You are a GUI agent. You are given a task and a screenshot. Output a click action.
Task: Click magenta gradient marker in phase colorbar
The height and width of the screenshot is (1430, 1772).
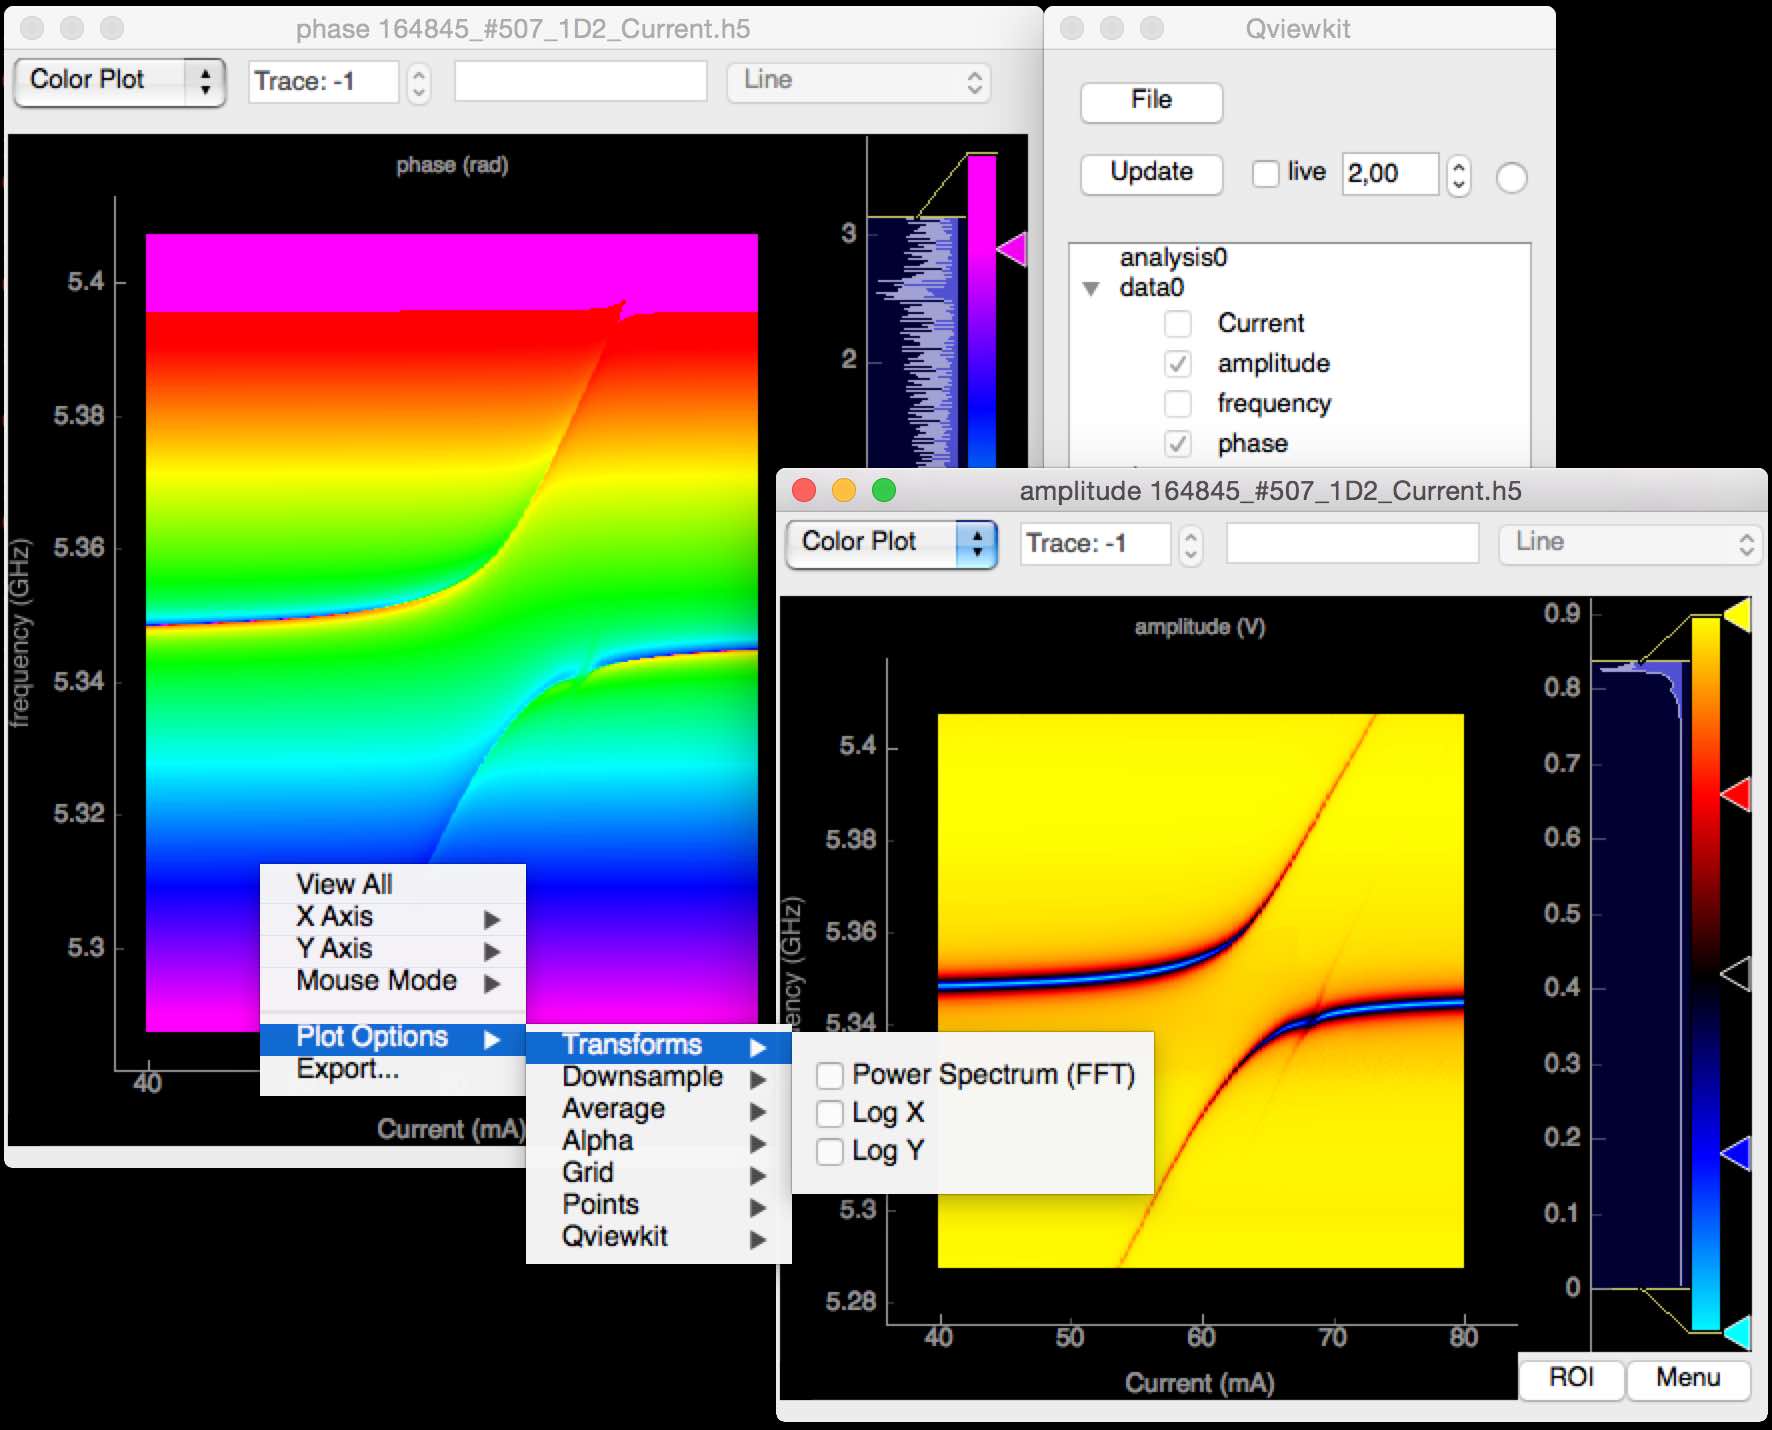tap(1012, 249)
